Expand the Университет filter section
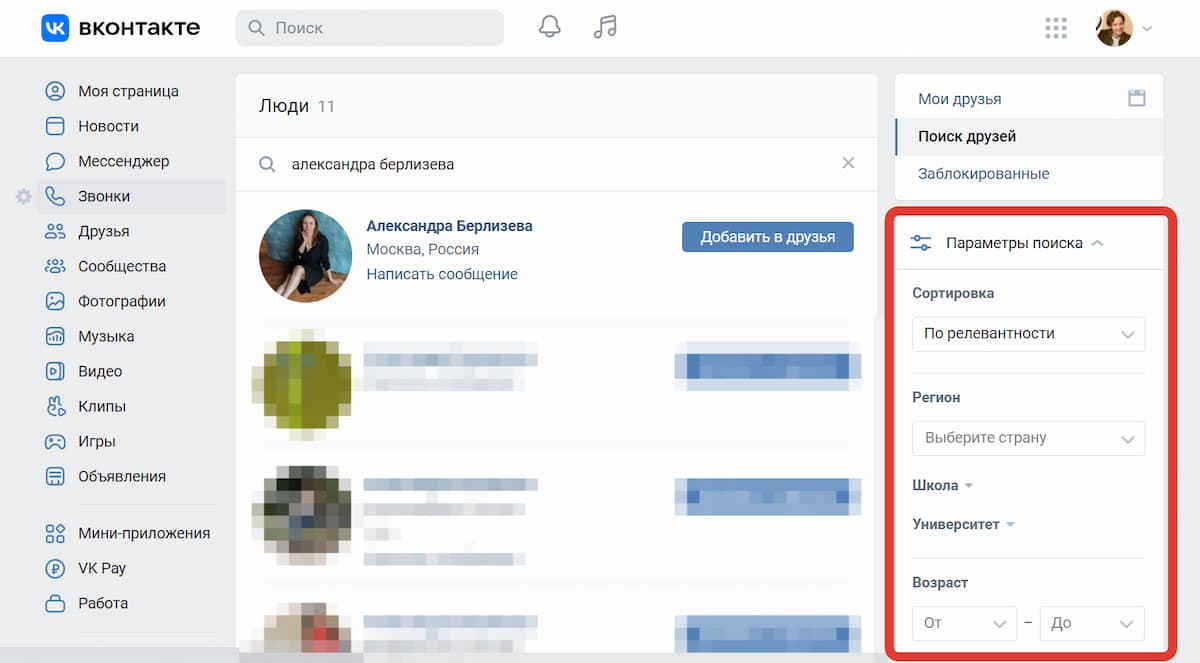The height and width of the screenshot is (663, 1200). click(963, 525)
